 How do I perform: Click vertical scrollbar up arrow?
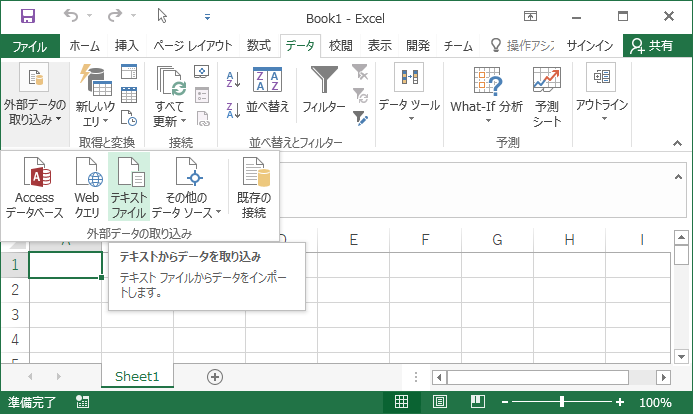click(x=681, y=238)
